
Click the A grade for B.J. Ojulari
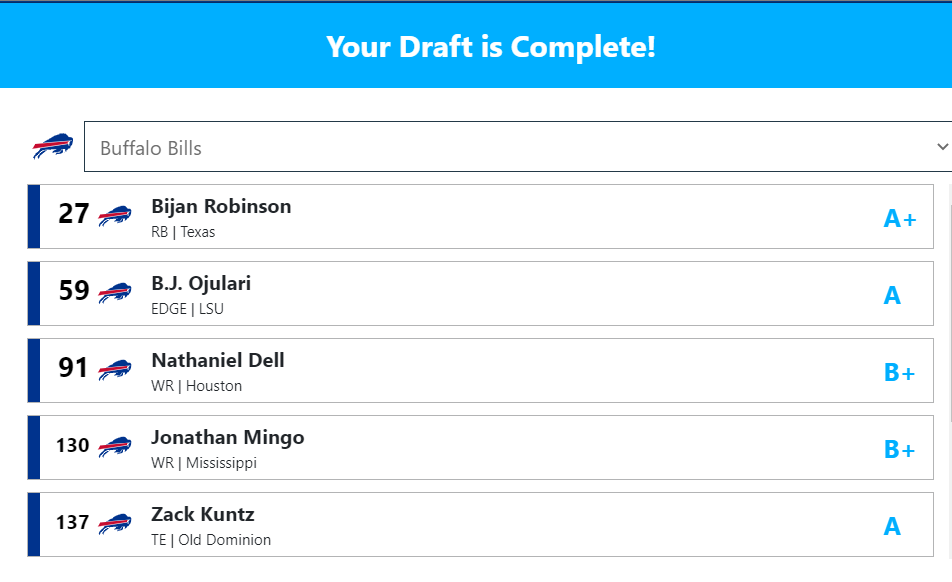892,296
